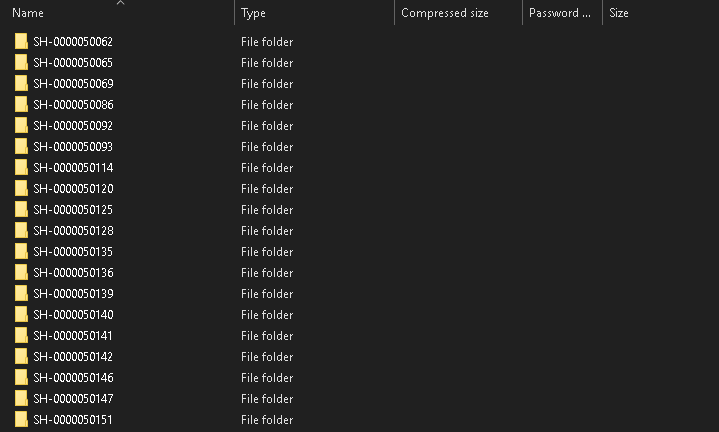Click folder icon for SH-0000050139
This screenshot has height=432, width=719.
(x=21, y=294)
